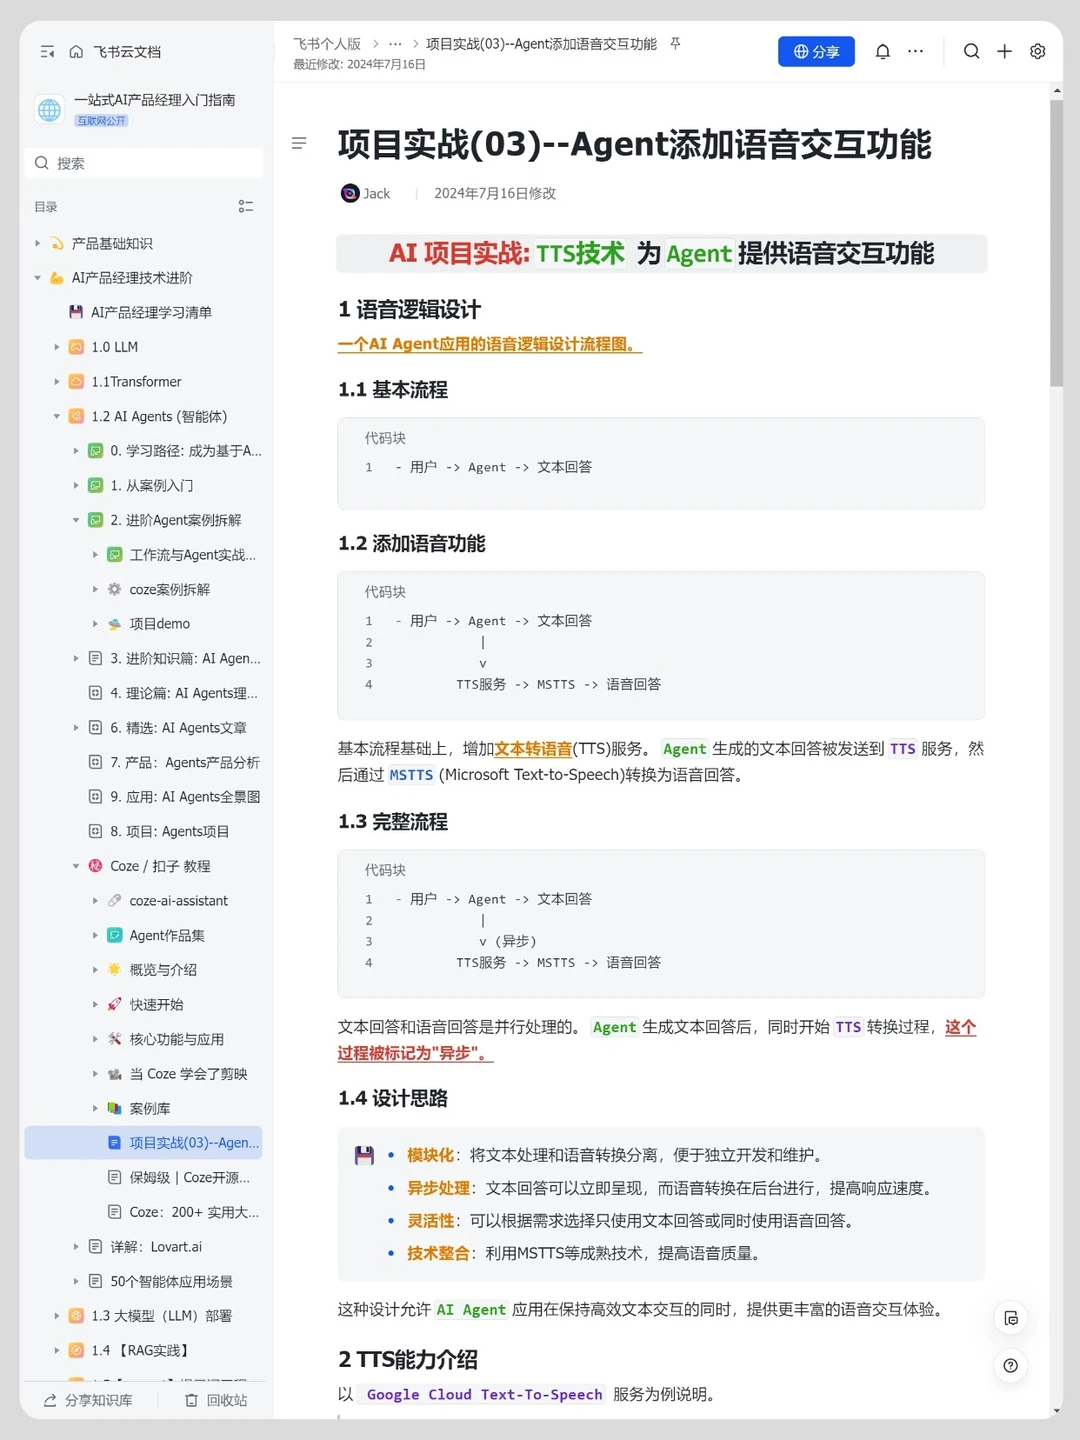Follow the 语音逻辑设计流程图 link

tap(489, 344)
